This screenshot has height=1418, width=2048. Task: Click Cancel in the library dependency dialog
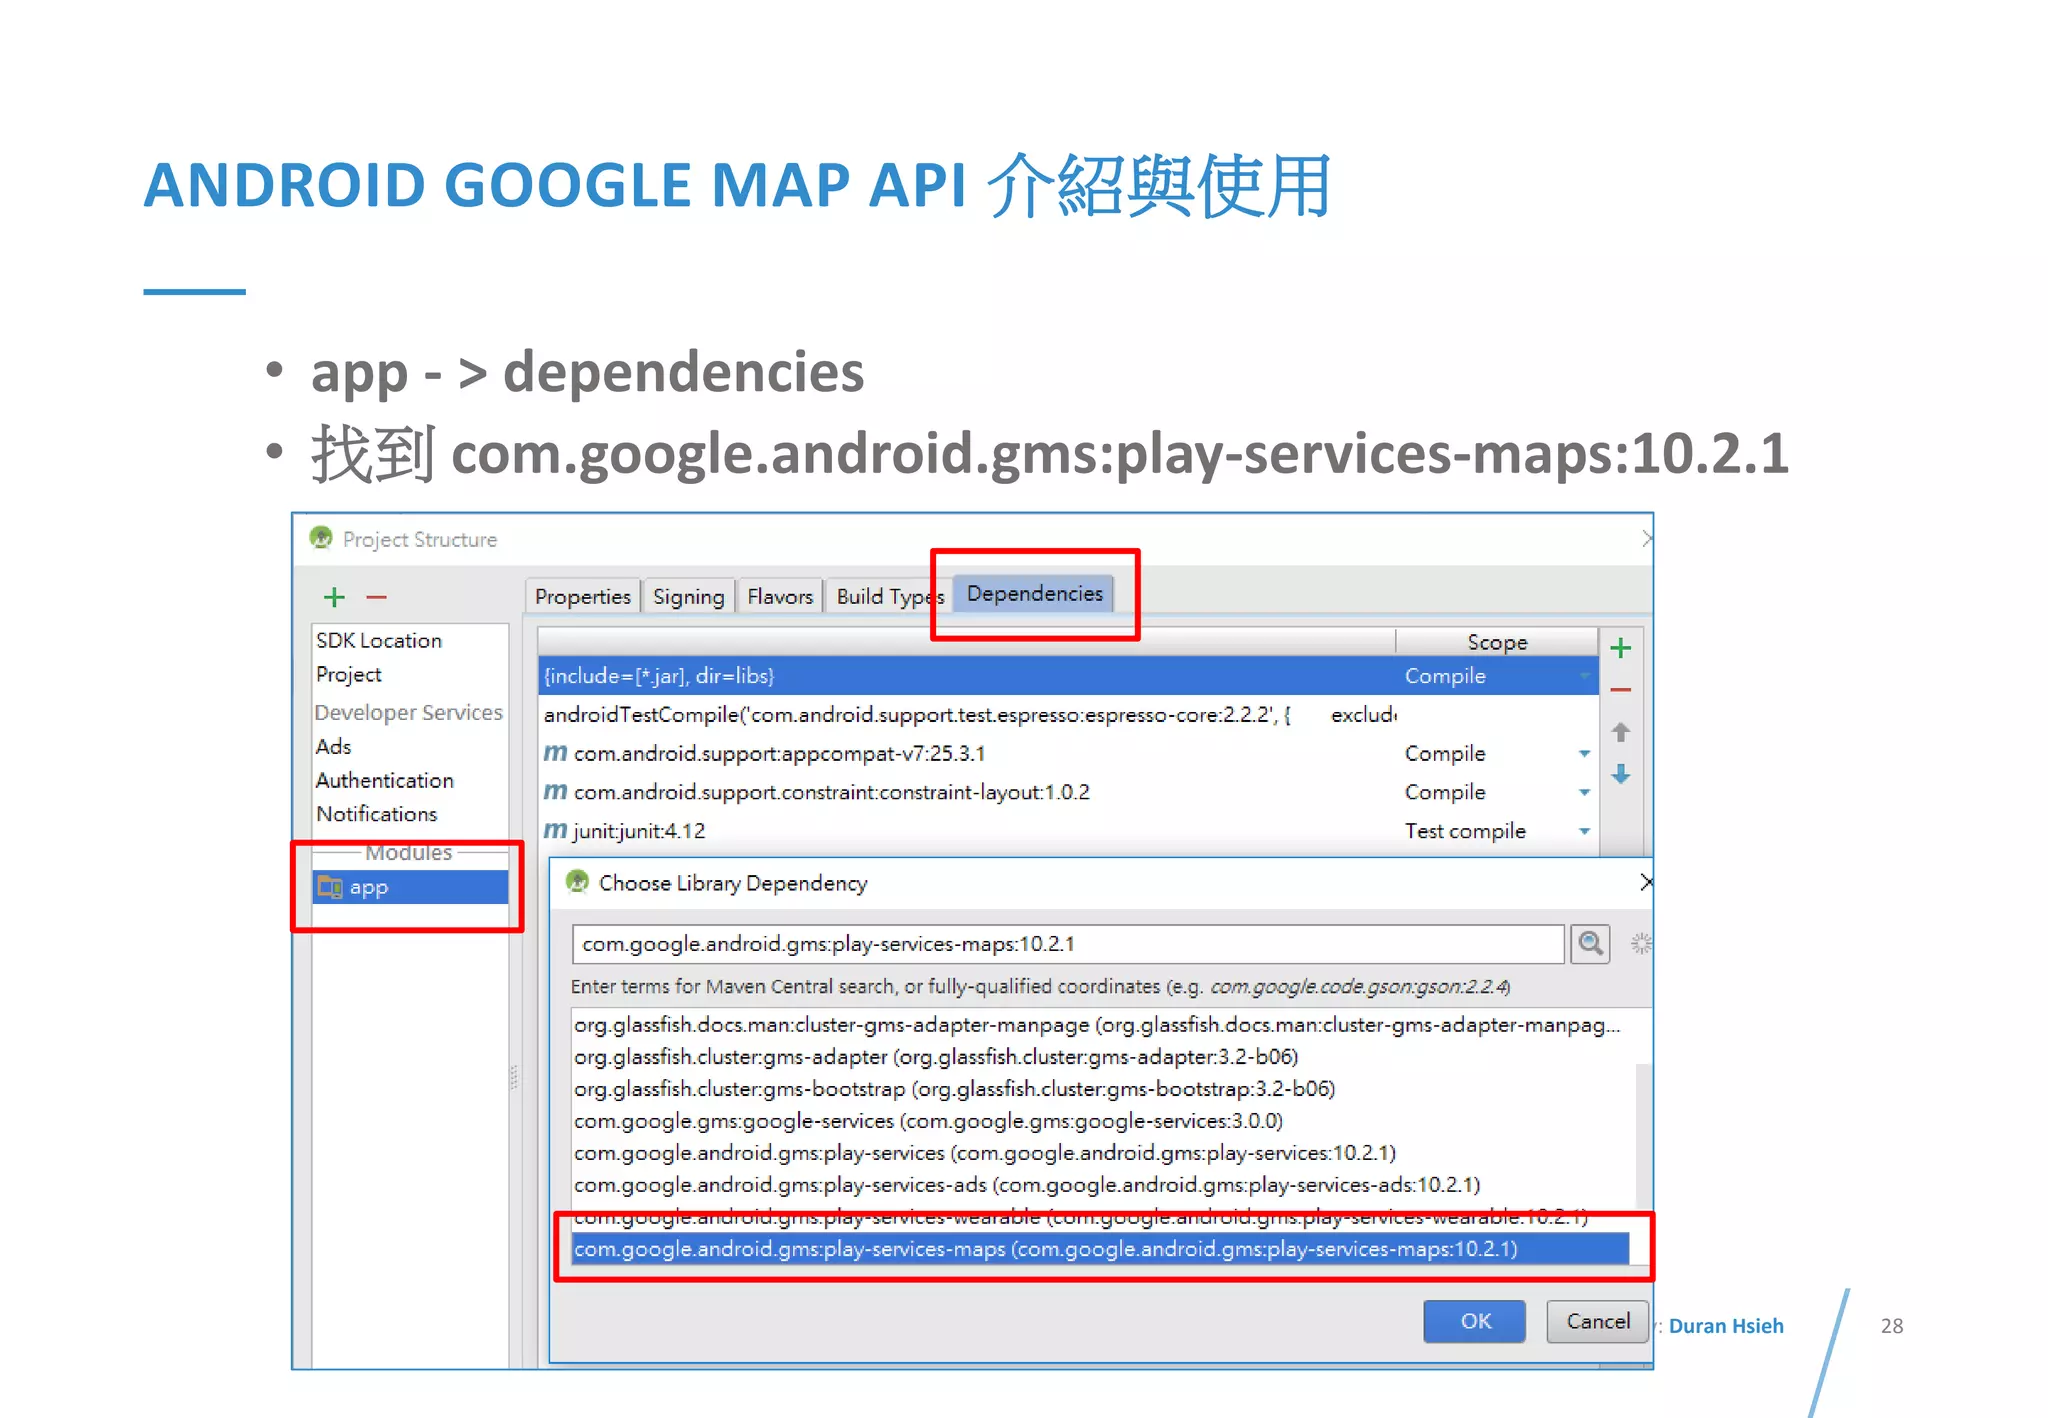click(1598, 1321)
